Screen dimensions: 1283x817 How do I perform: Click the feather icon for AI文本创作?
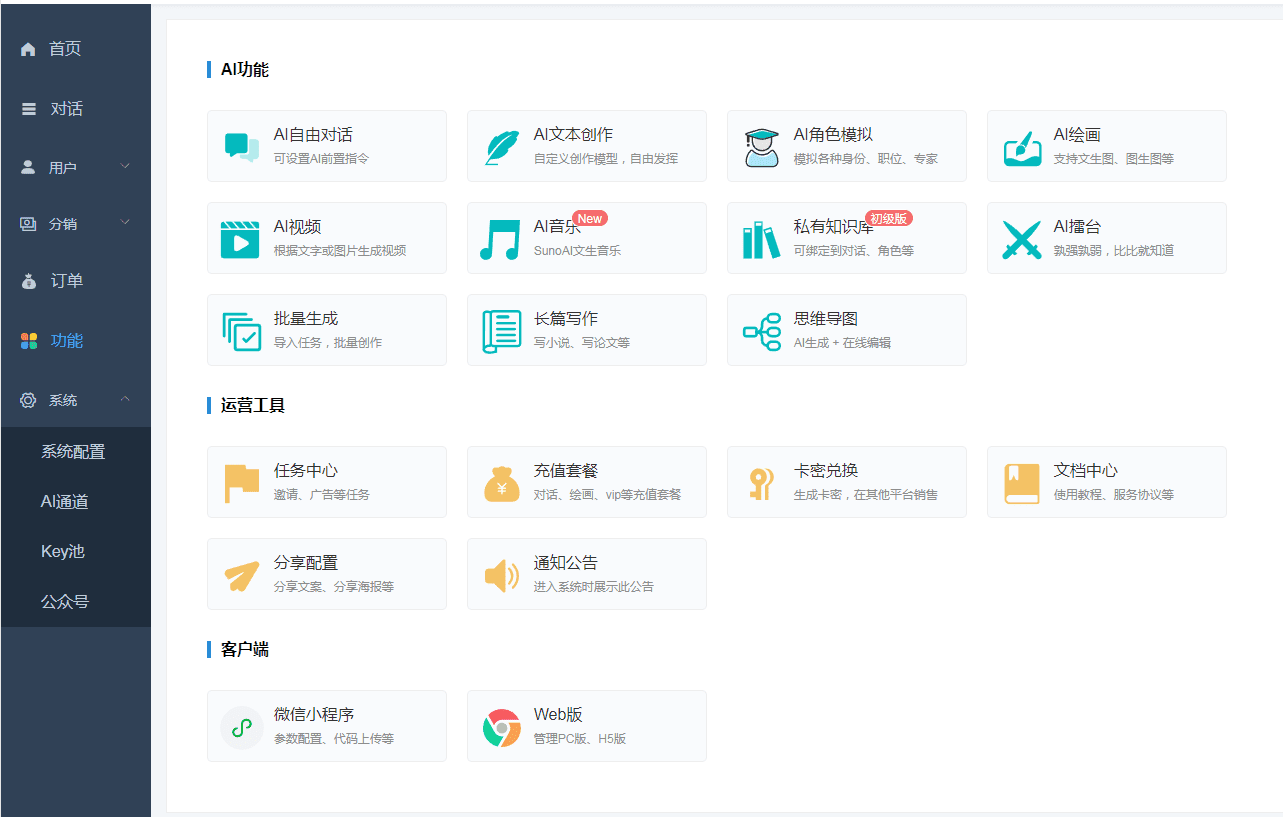[x=501, y=147]
